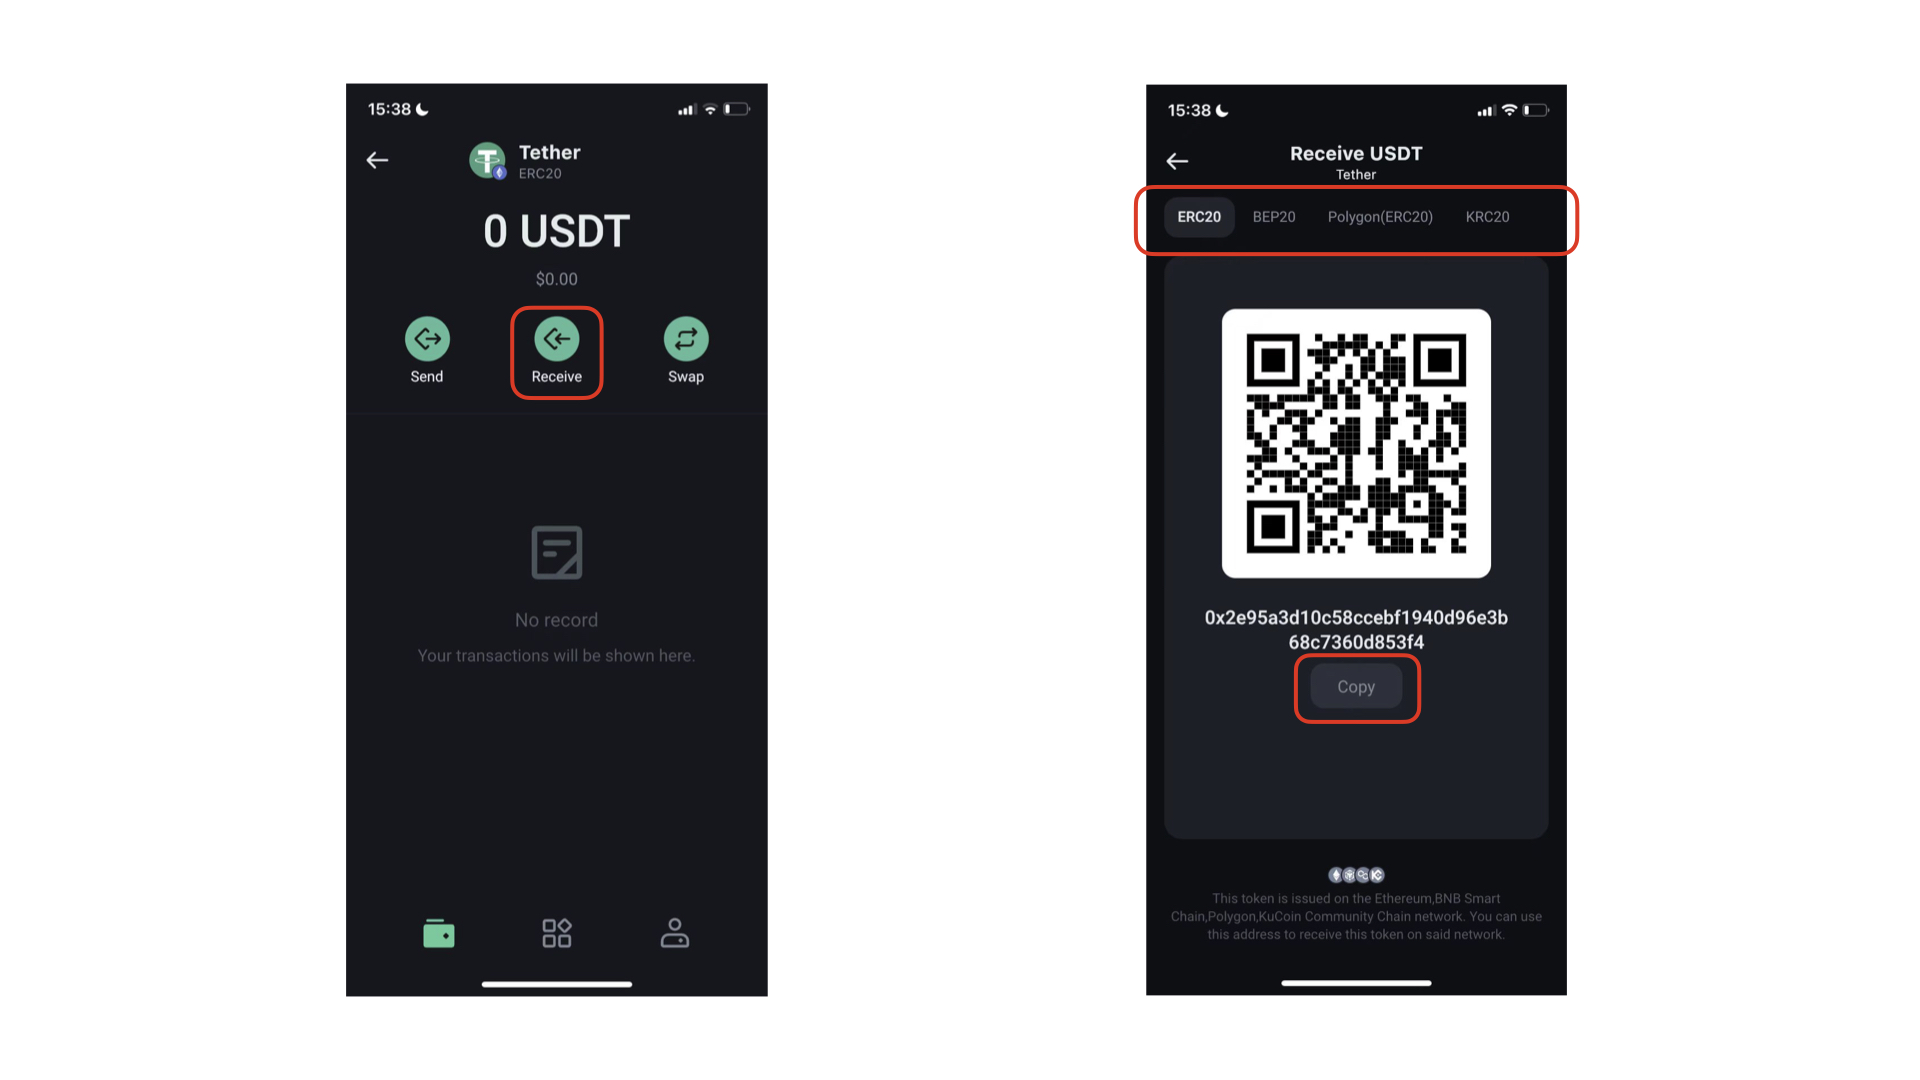1920x1080 pixels.
Task: Tap the back arrow on Receive USDT screen
Action: tap(1178, 161)
